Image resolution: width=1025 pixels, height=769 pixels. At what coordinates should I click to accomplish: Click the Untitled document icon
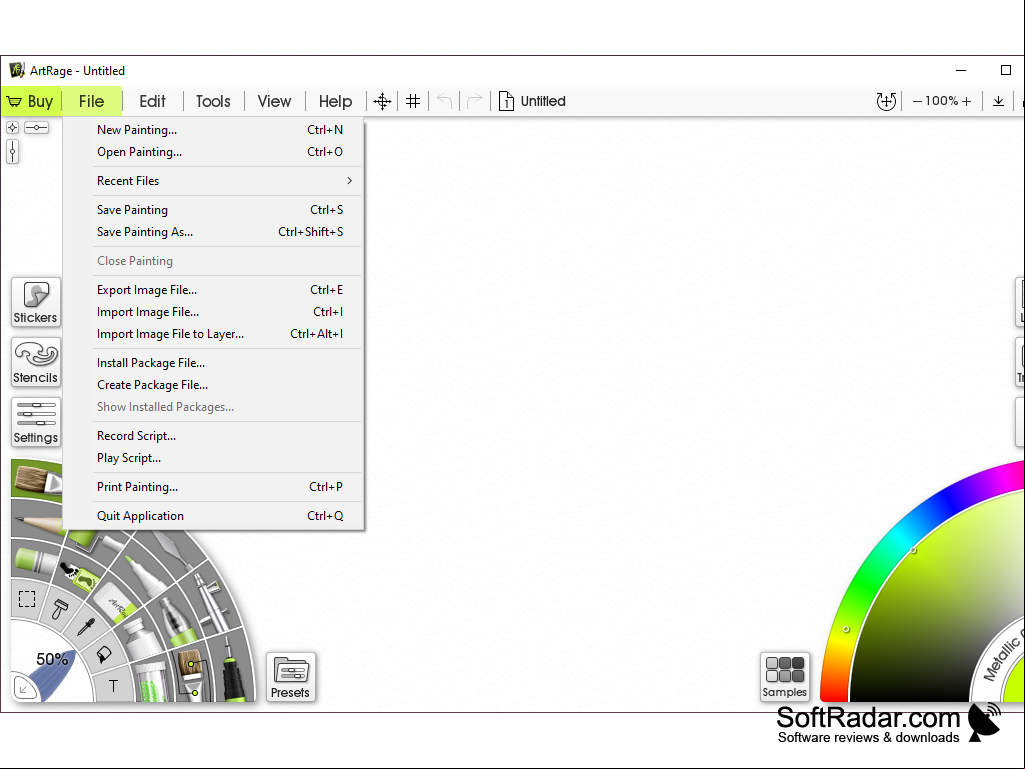506,101
